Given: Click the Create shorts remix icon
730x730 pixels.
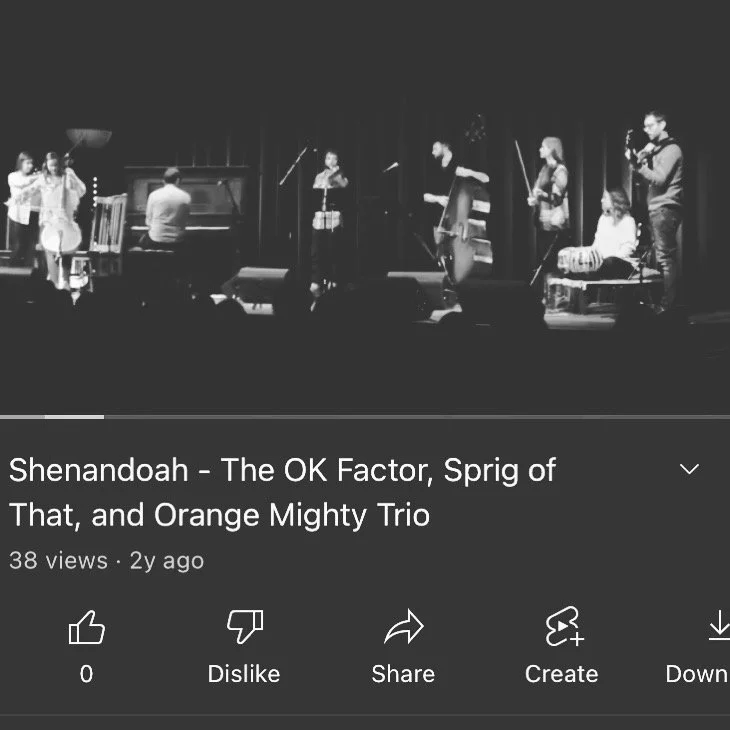Looking at the screenshot, I should 564,627.
